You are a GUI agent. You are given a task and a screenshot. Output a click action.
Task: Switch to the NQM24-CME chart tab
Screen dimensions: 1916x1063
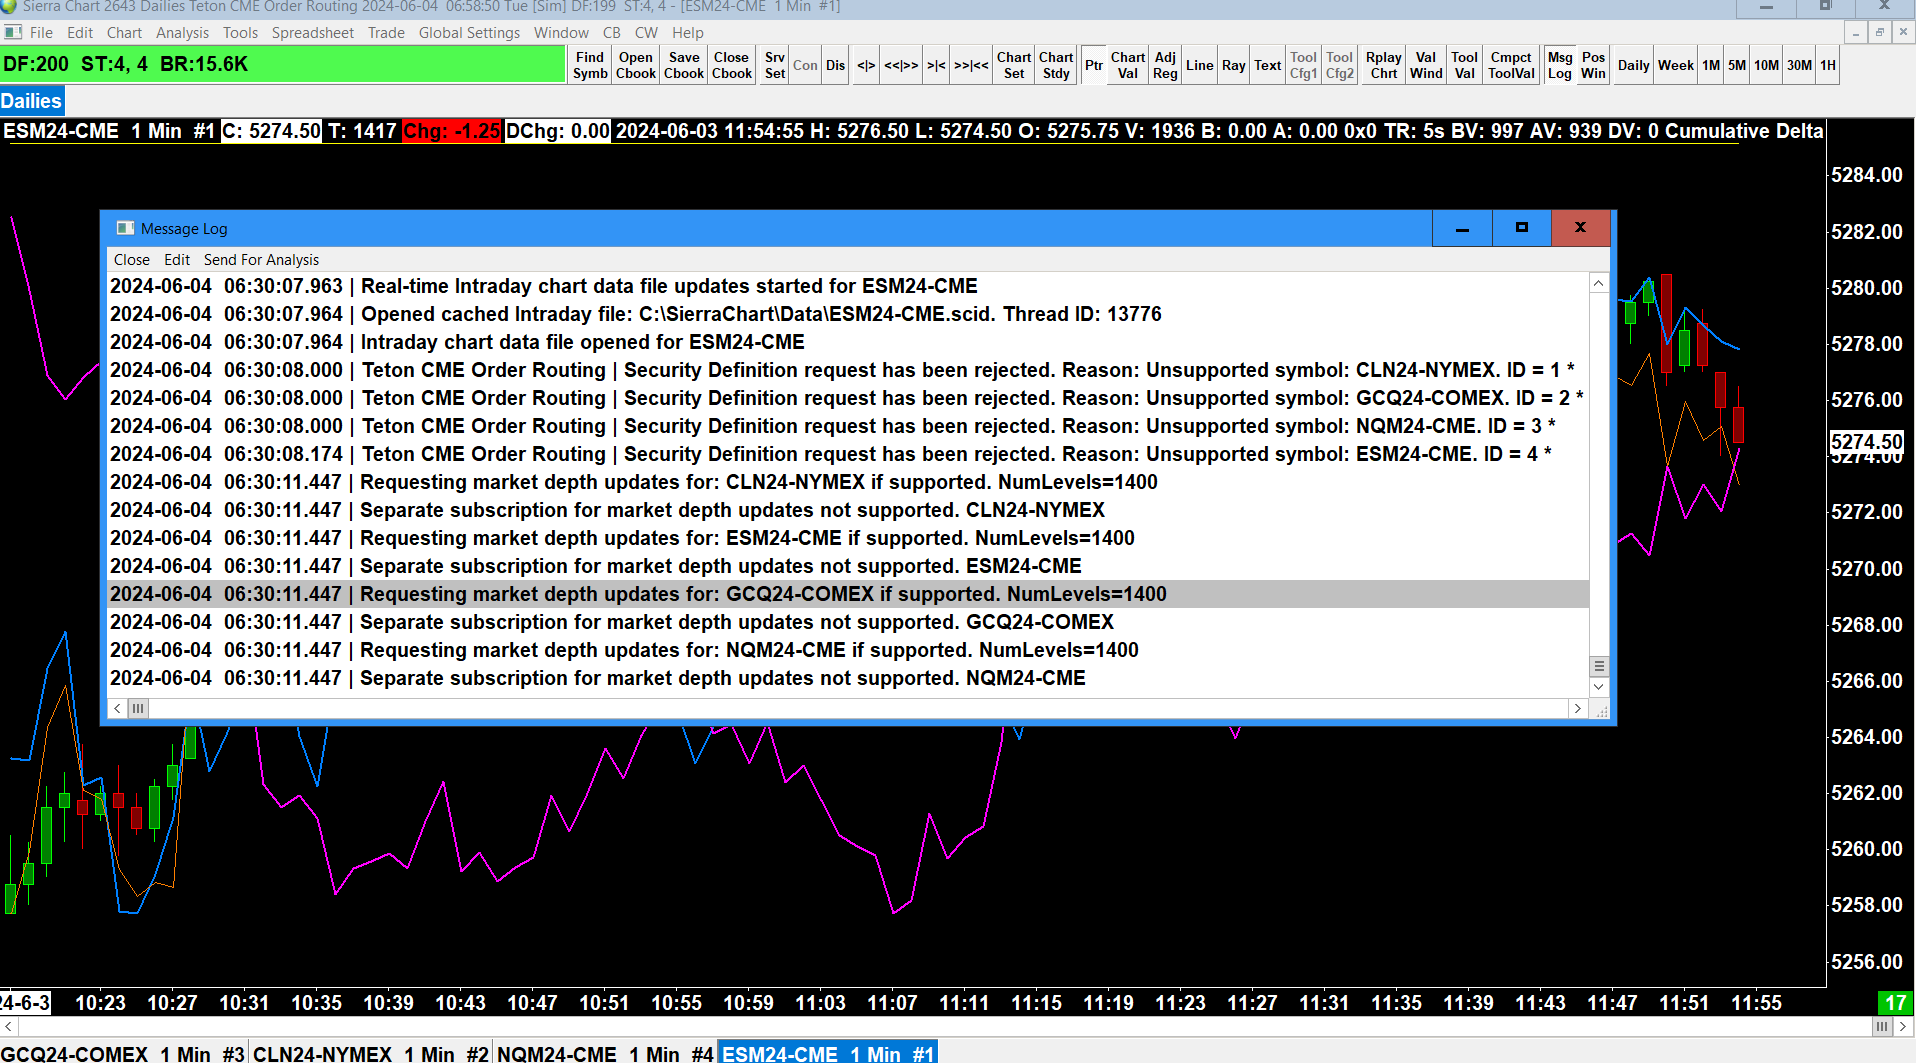point(605,1053)
